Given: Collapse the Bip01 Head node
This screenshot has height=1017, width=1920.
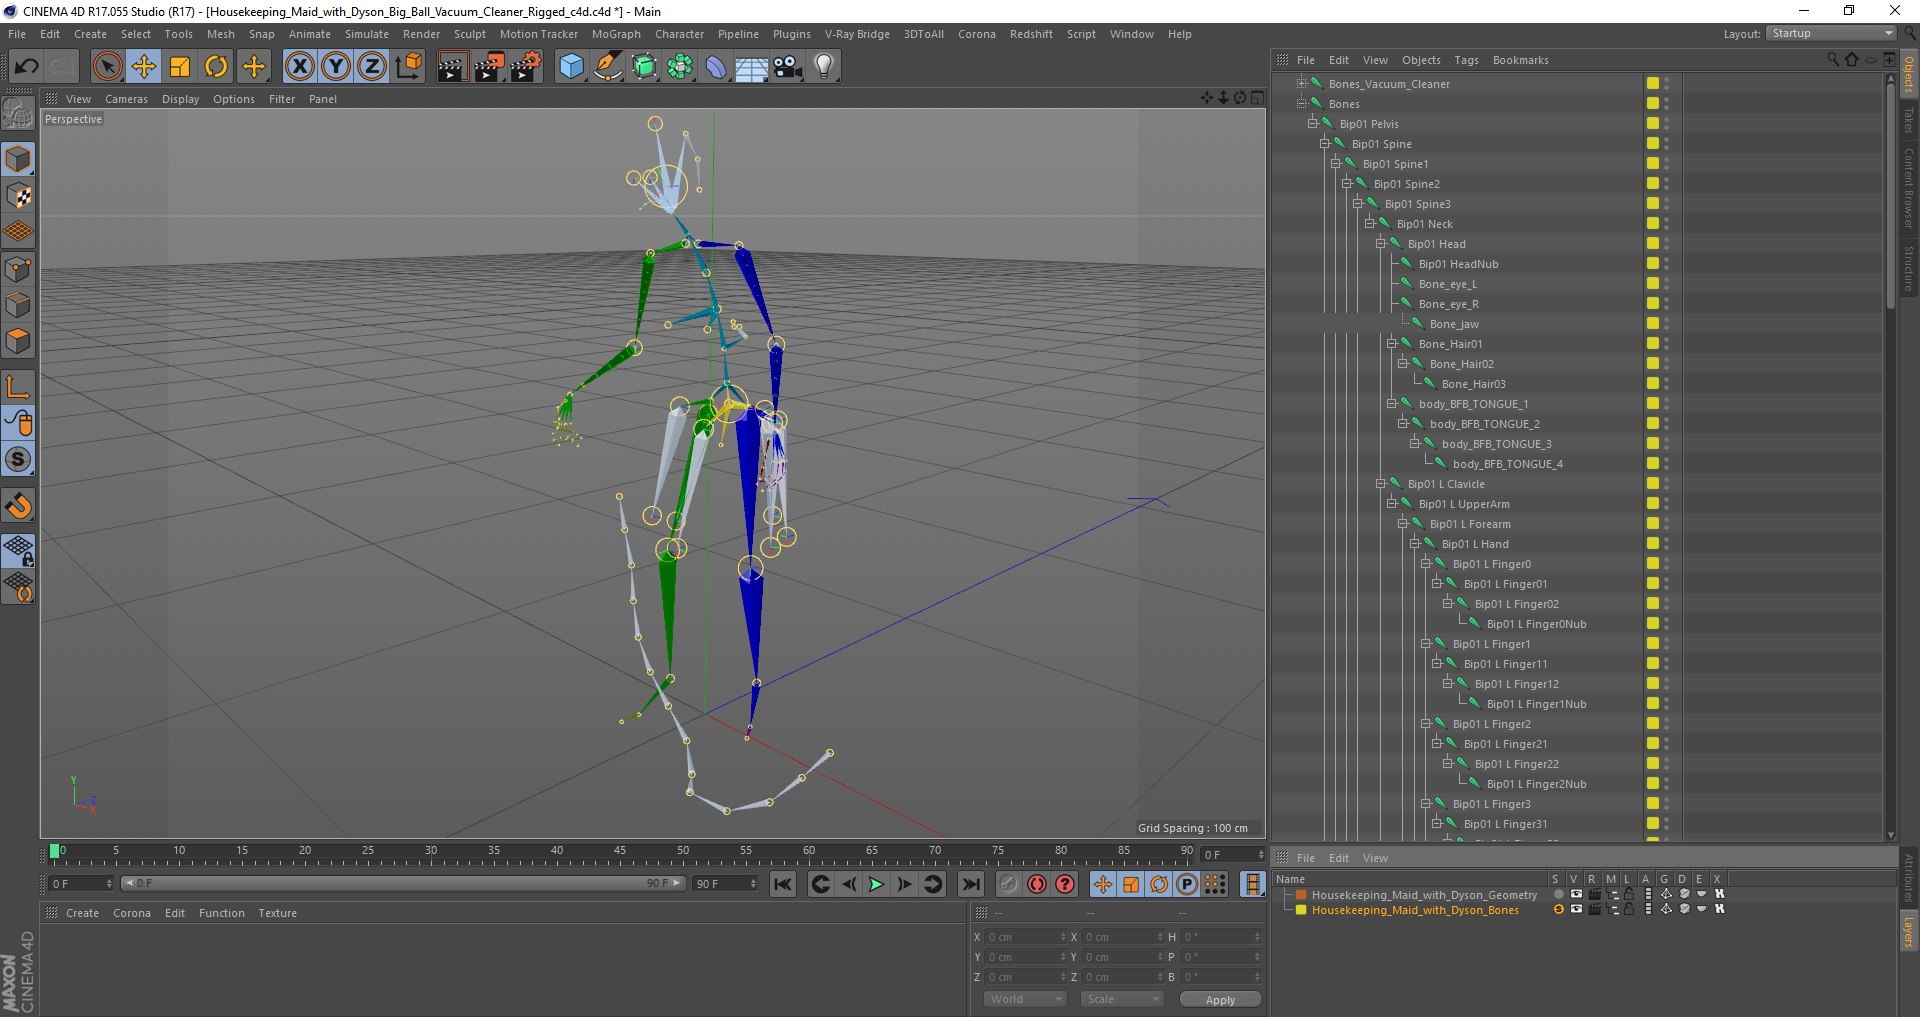Looking at the screenshot, I should 1380,243.
